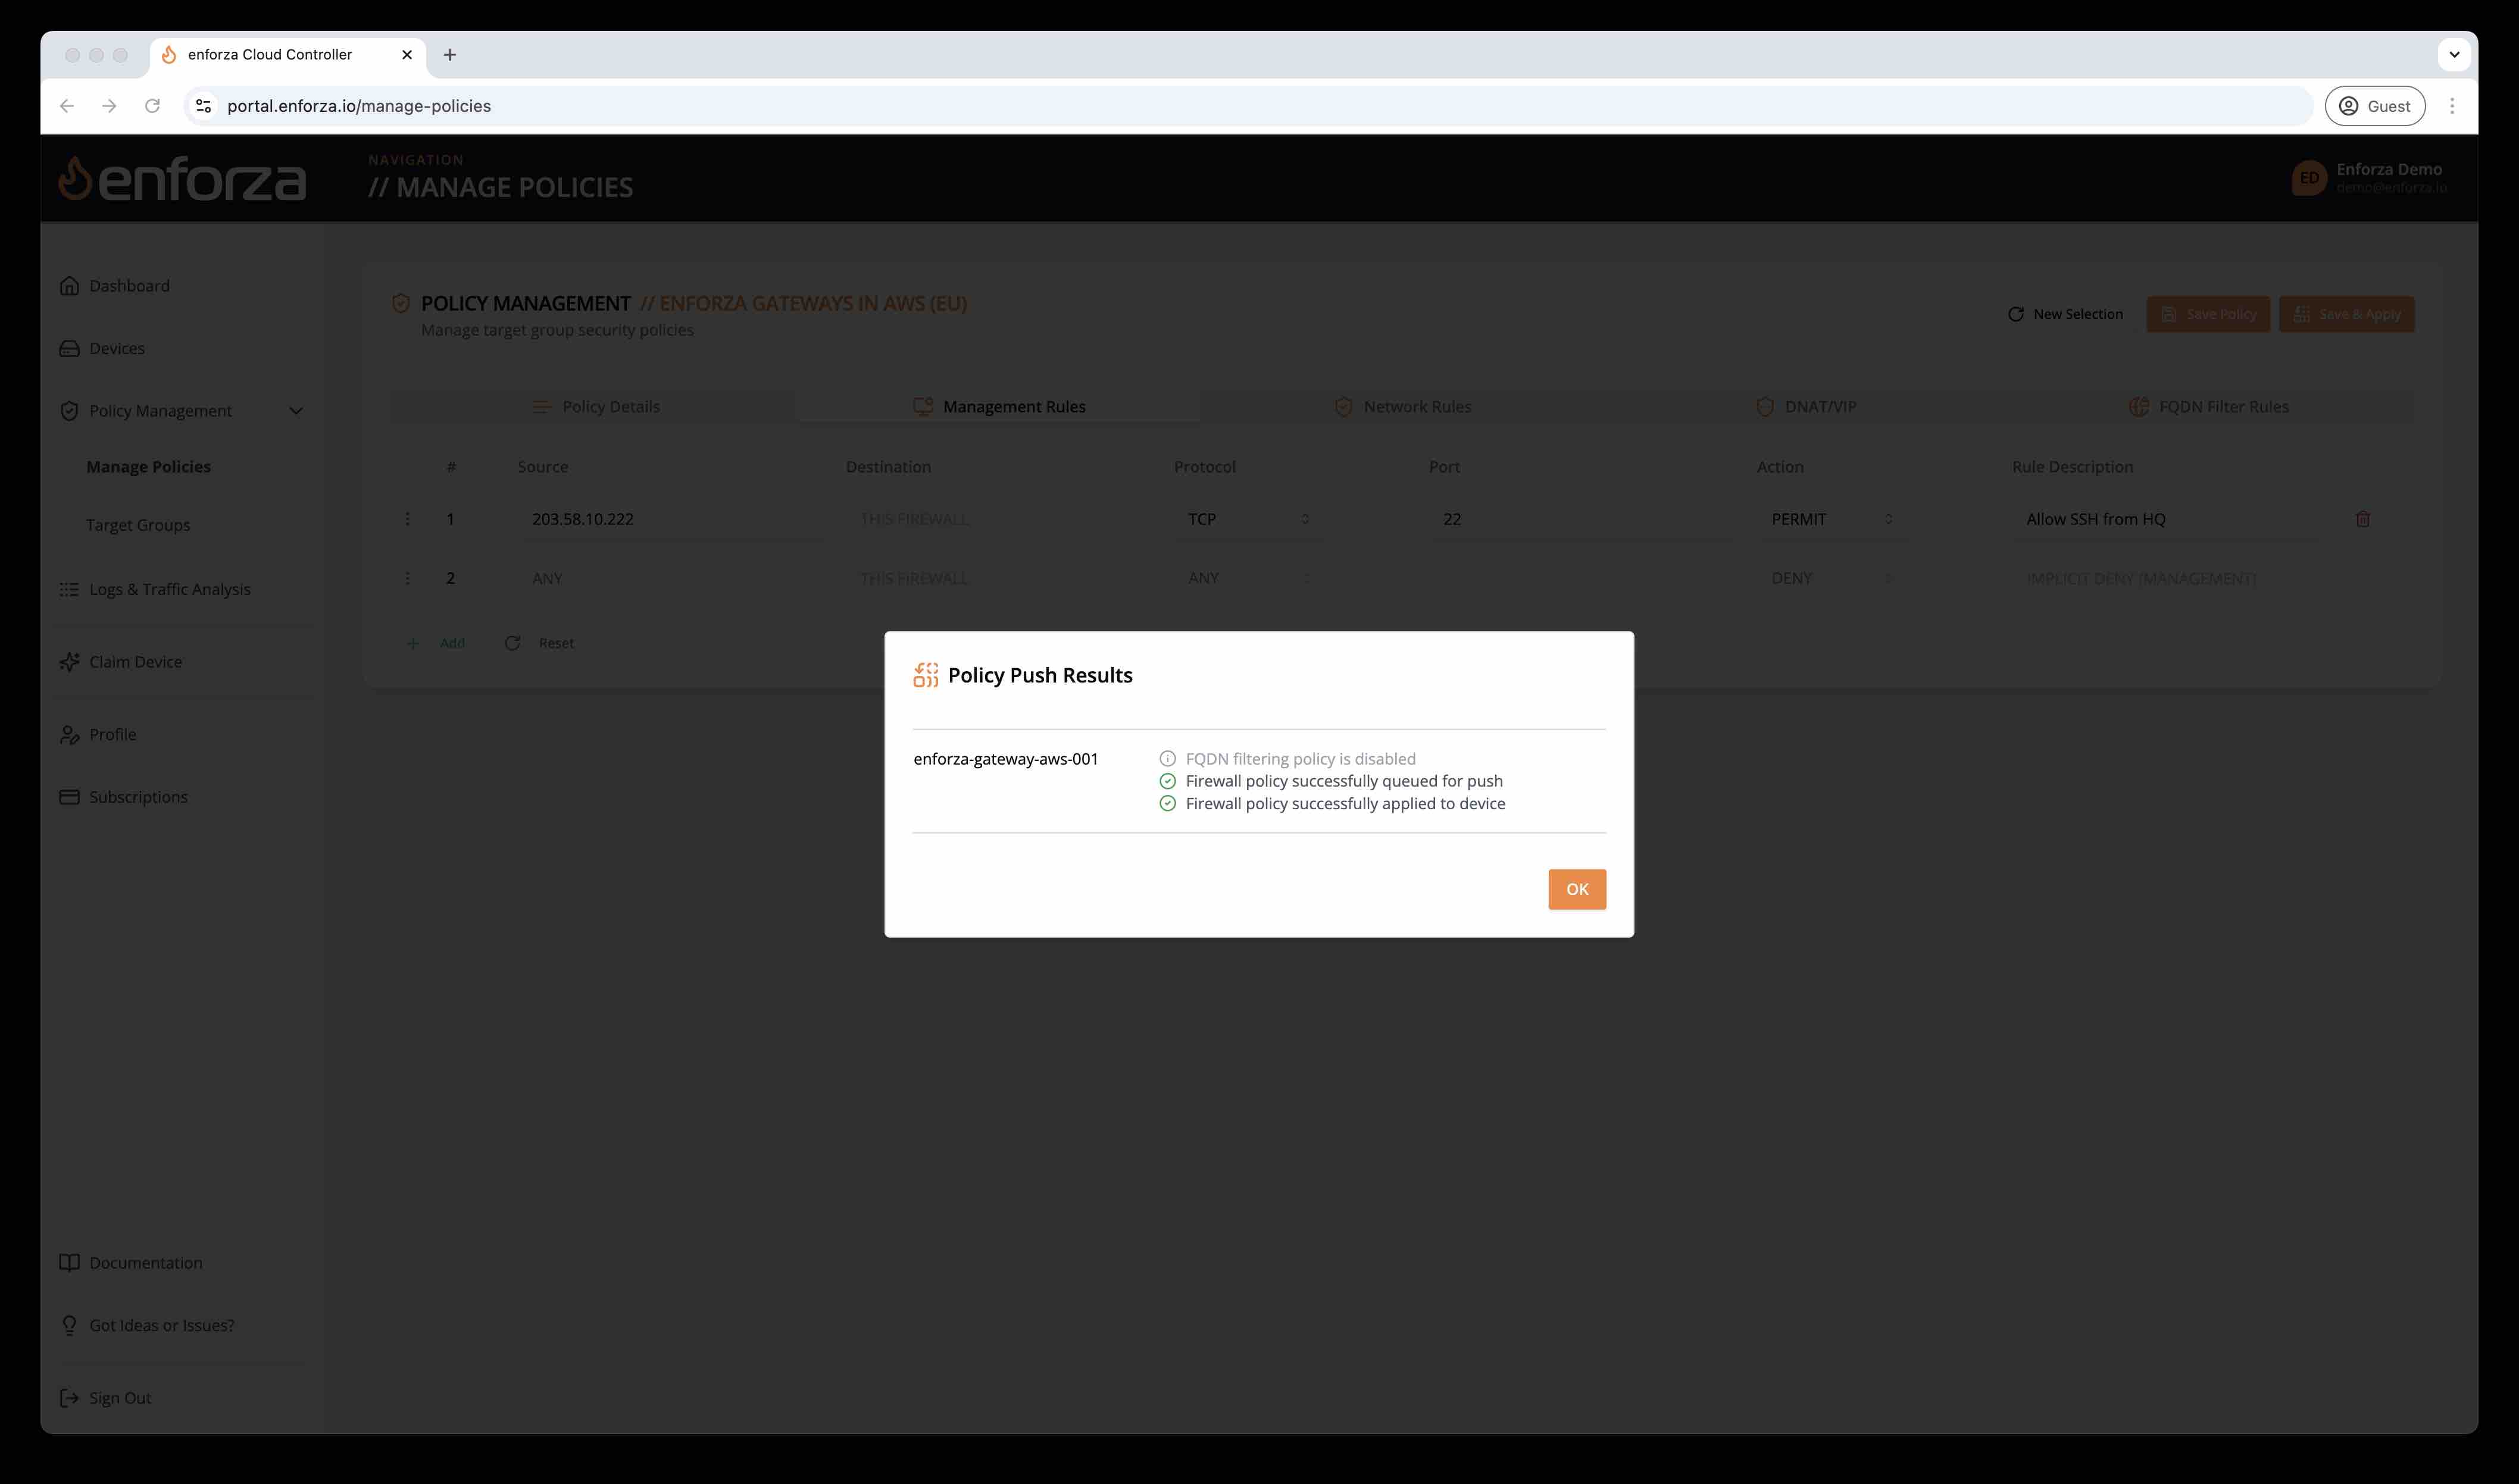Open Manage Policies submenu item
Viewport: 2519px width, 1484px height.
click(x=148, y=467)
